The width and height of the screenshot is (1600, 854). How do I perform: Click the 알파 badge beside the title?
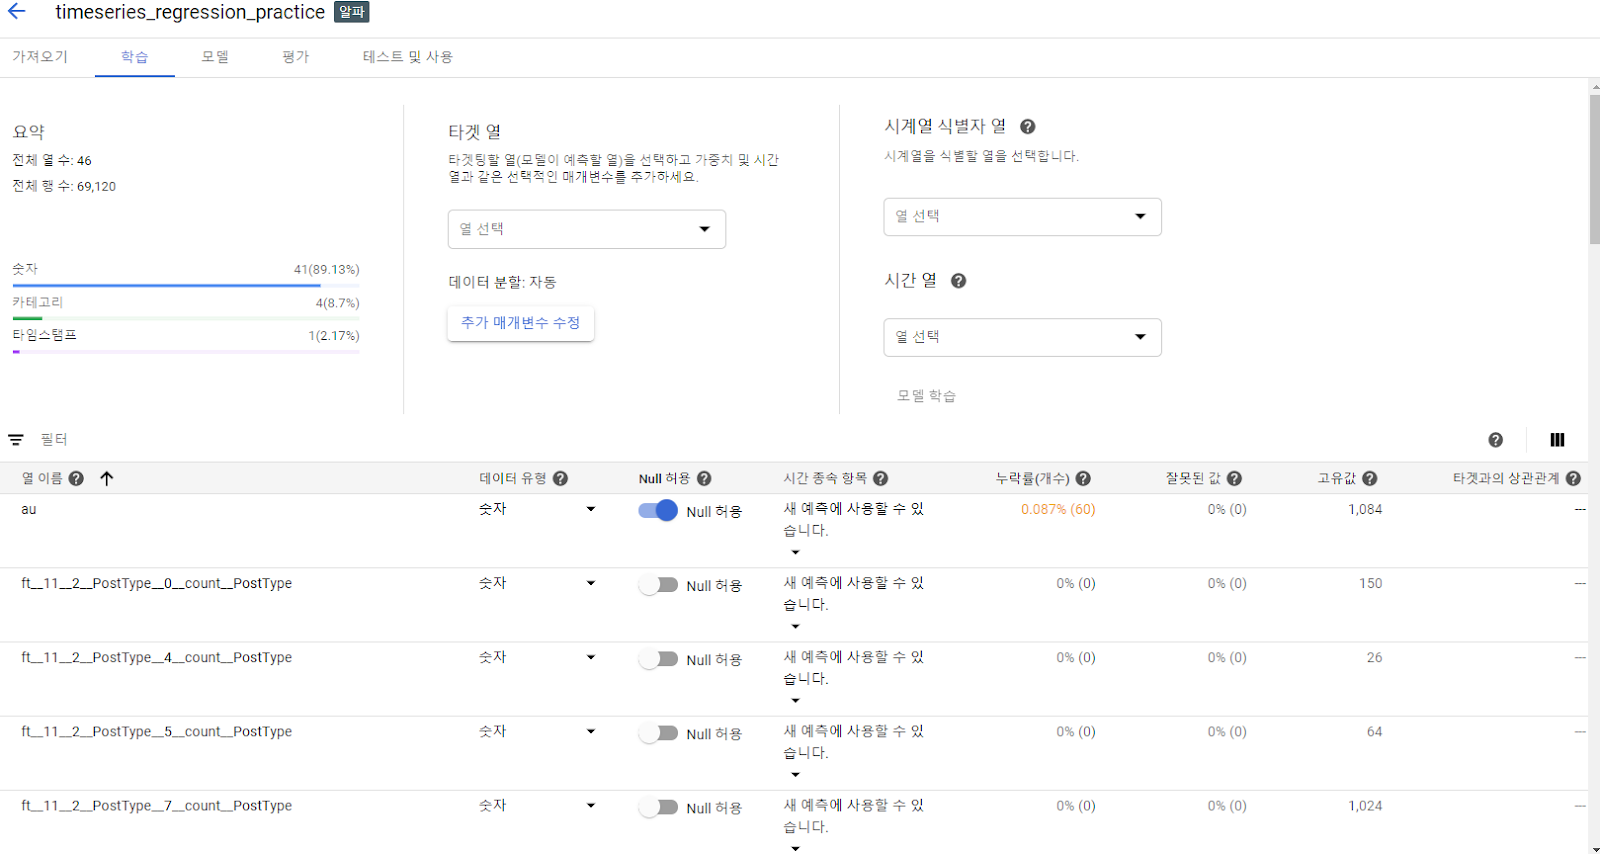click(351, 12)
